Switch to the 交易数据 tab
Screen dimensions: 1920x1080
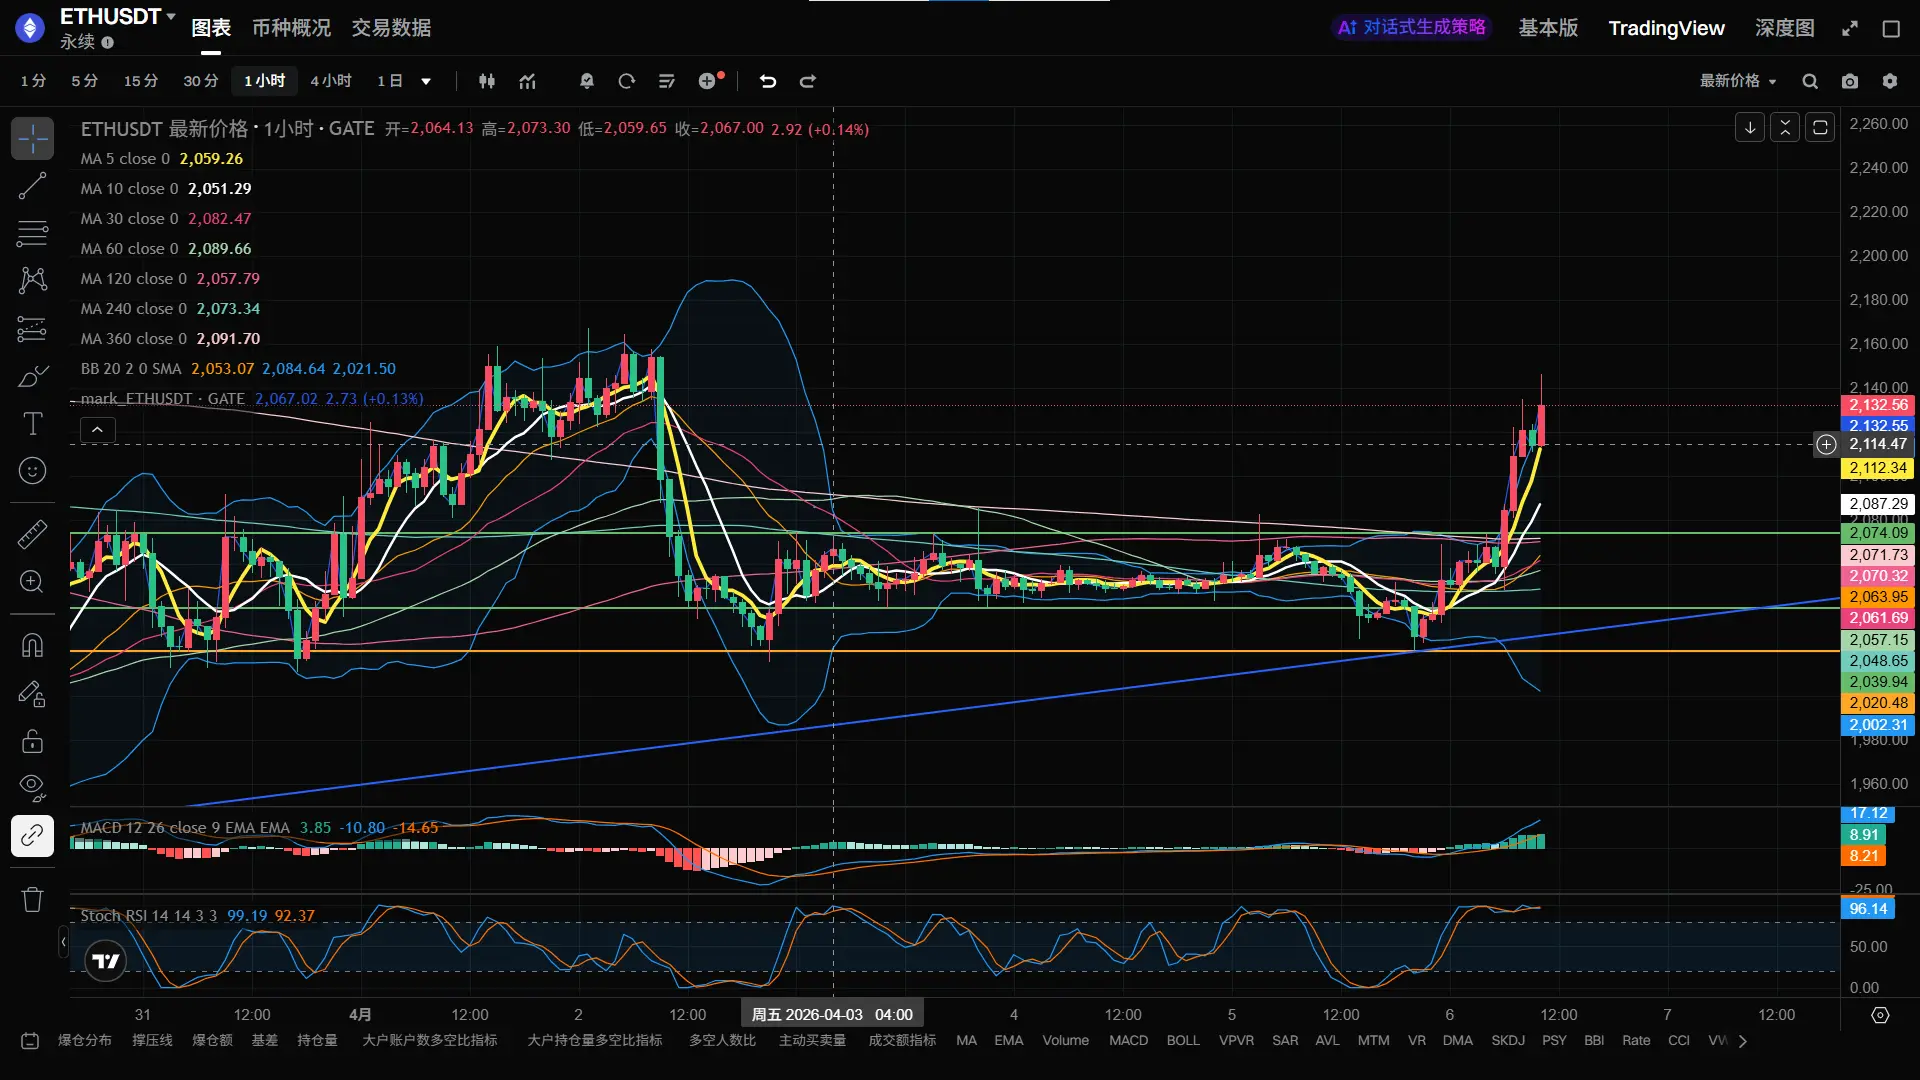[x=391, y=28]
